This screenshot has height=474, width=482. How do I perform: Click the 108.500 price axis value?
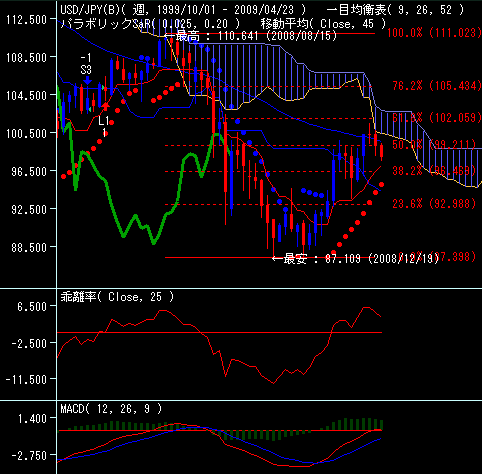coord(27,58)
